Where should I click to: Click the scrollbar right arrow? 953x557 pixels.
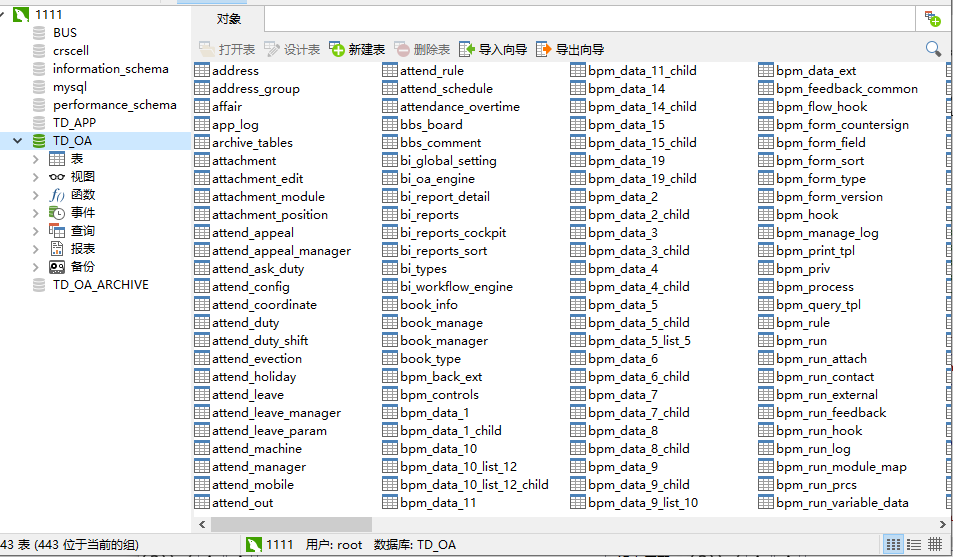click(943, 524)
